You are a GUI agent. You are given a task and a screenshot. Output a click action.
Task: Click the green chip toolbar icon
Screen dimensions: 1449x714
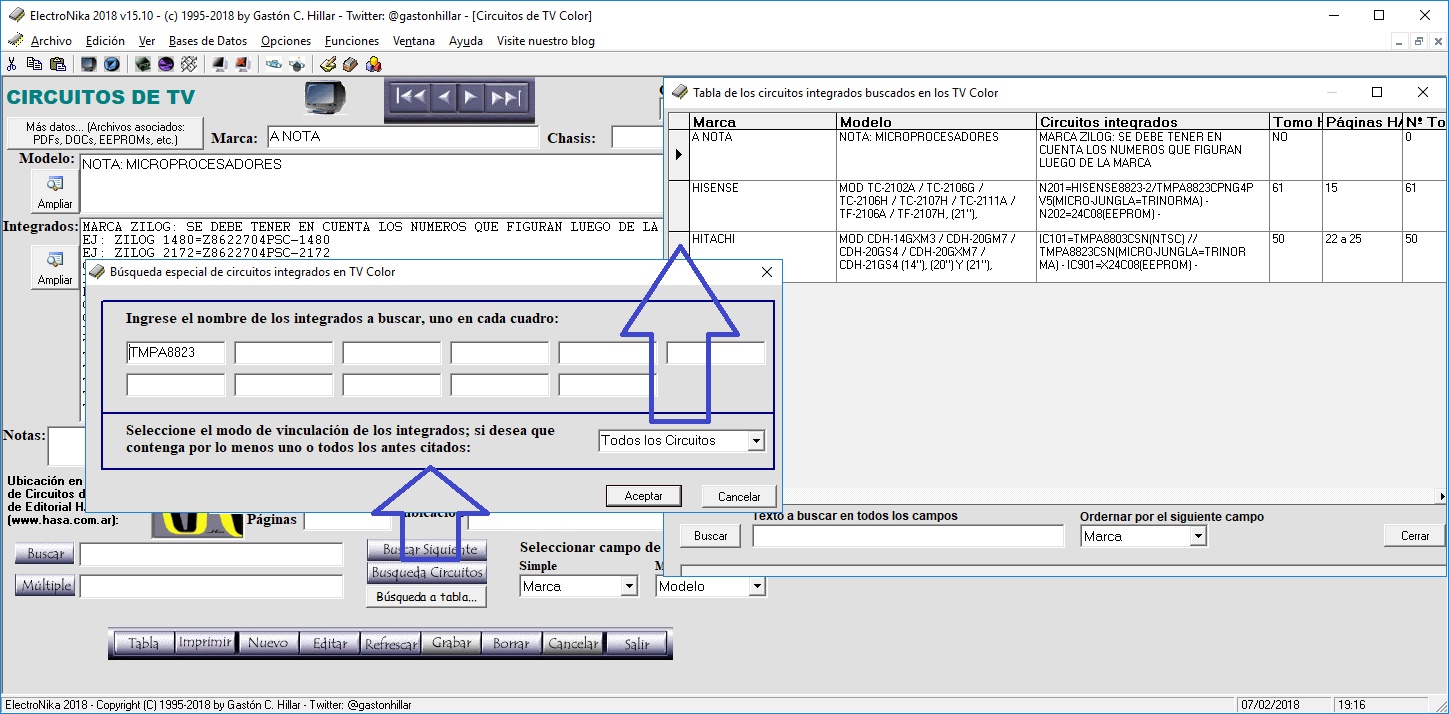click(143, 64)
